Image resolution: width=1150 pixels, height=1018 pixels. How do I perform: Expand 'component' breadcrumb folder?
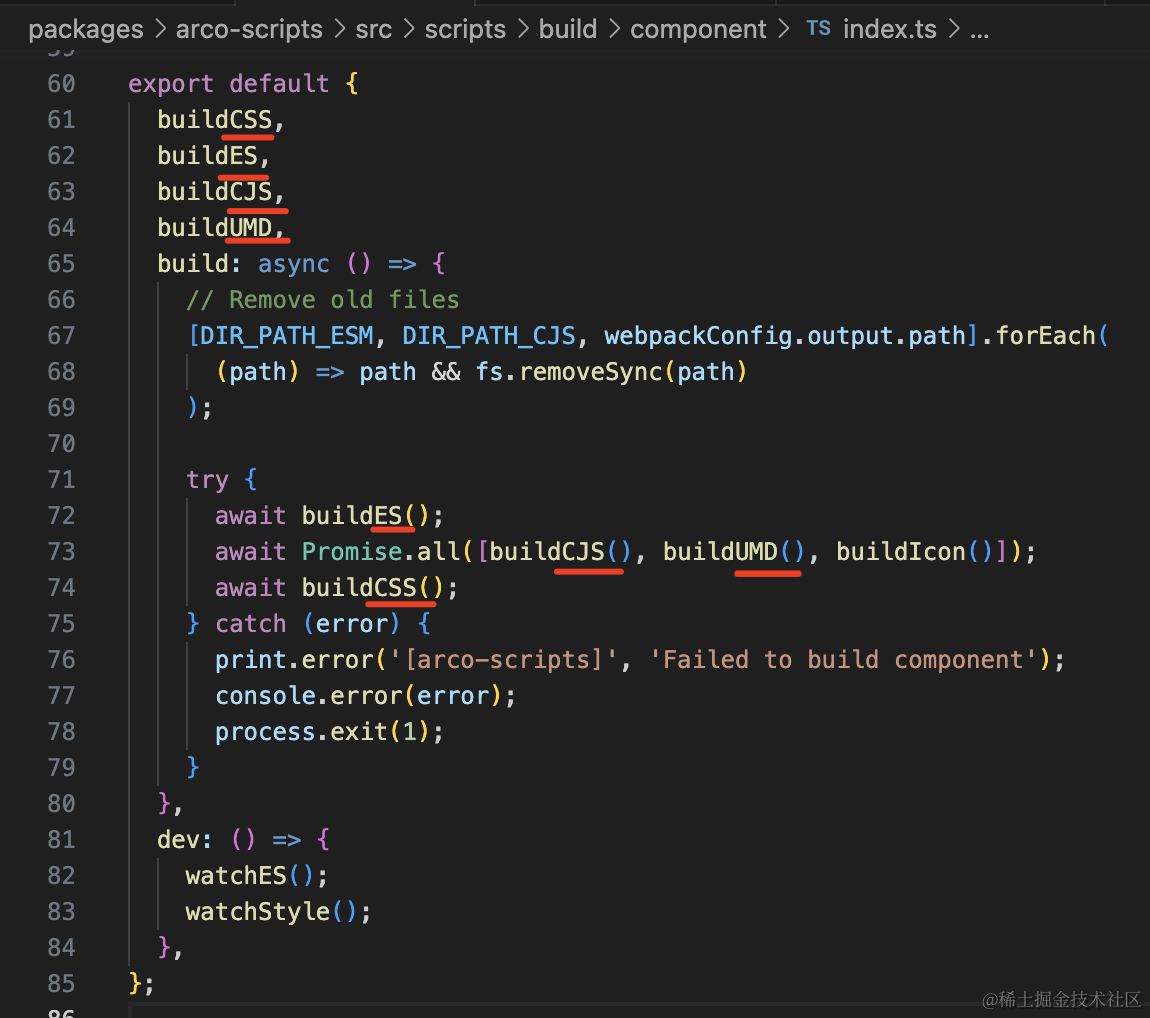click(x=698, y=29)
